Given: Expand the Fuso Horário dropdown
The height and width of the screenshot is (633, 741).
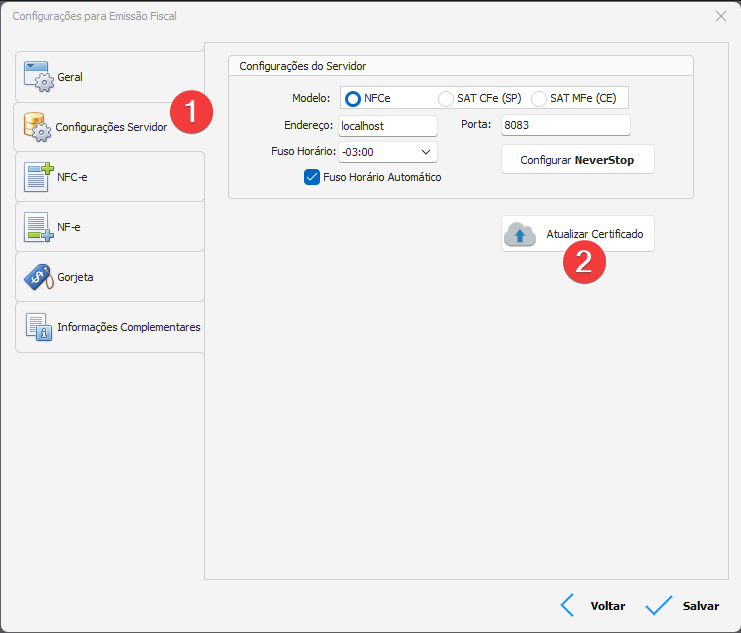Looking at the screenshot, I should tap(425, 152).
